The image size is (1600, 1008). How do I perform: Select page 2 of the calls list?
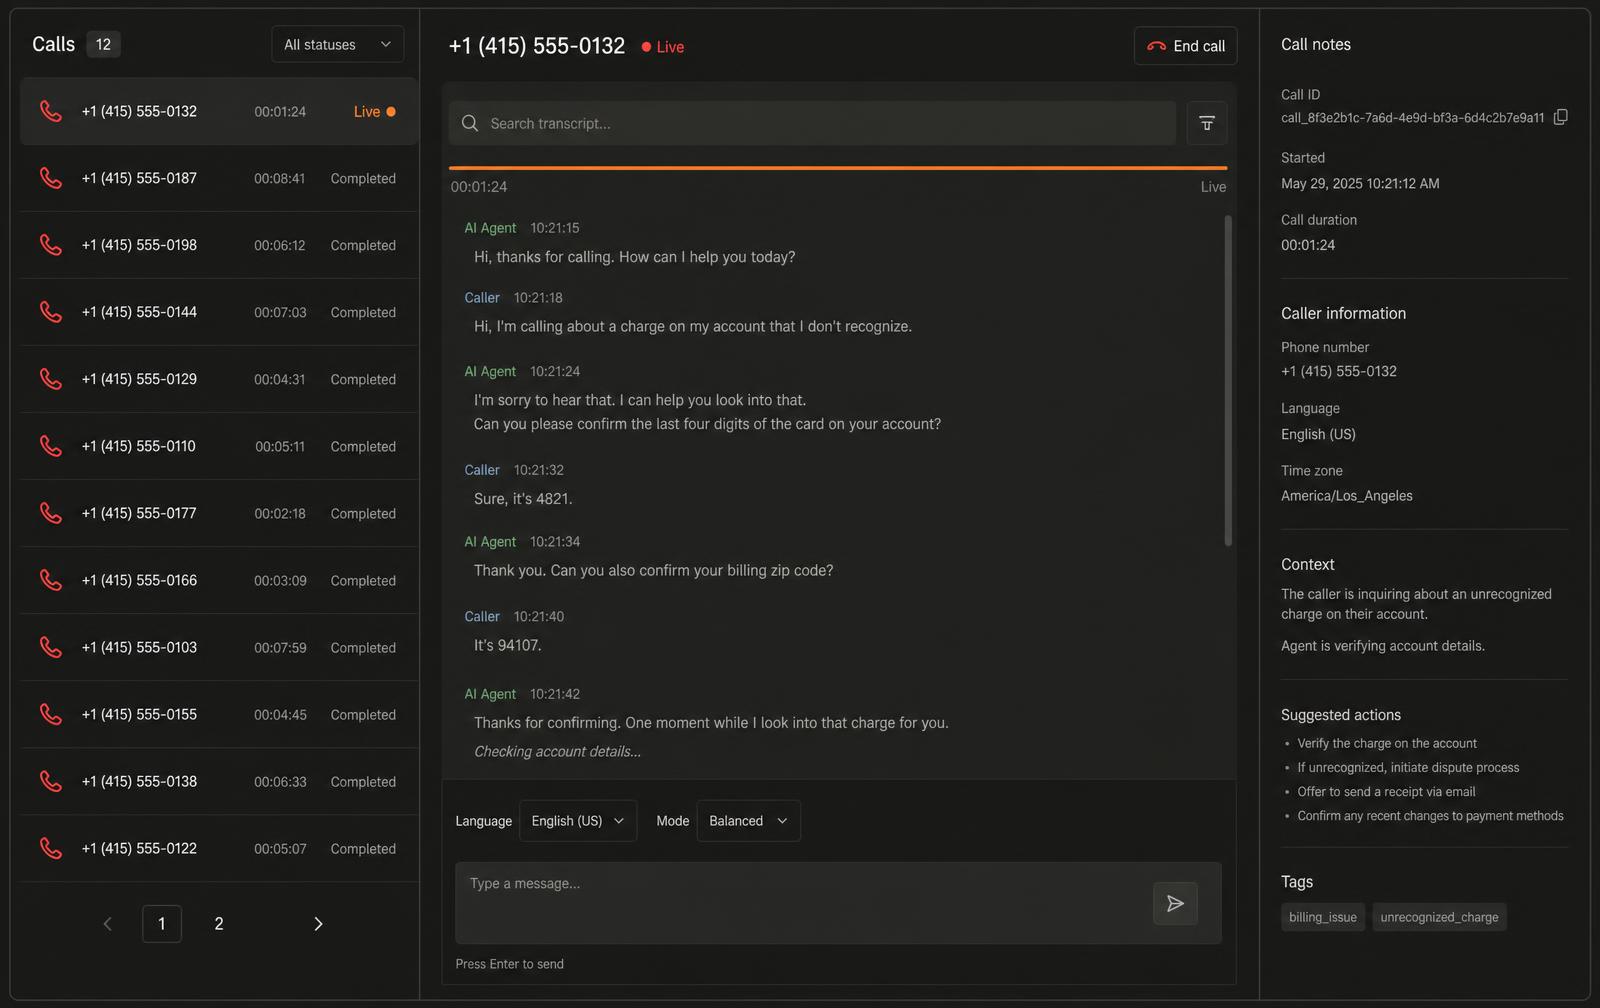coord(219,924)
